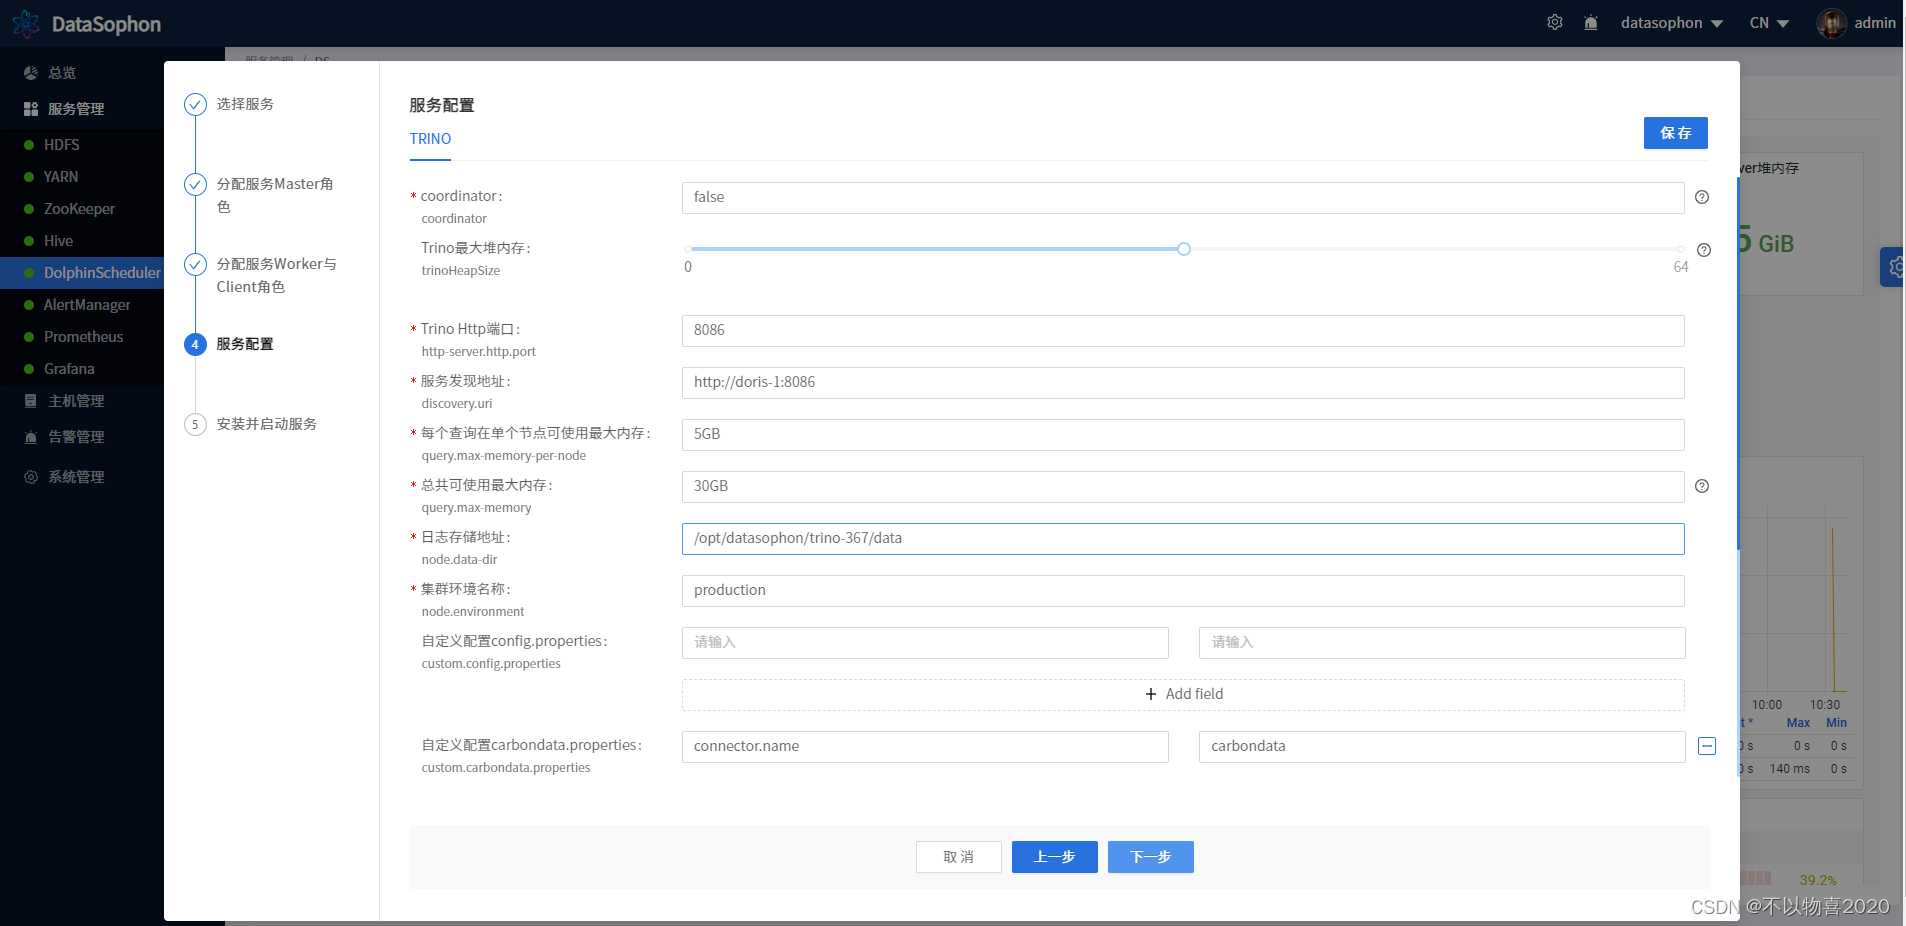Click the 告警管理 sidebar icon
The width and height of the screenshot is (1906, 926).
[x=31, y=437]
